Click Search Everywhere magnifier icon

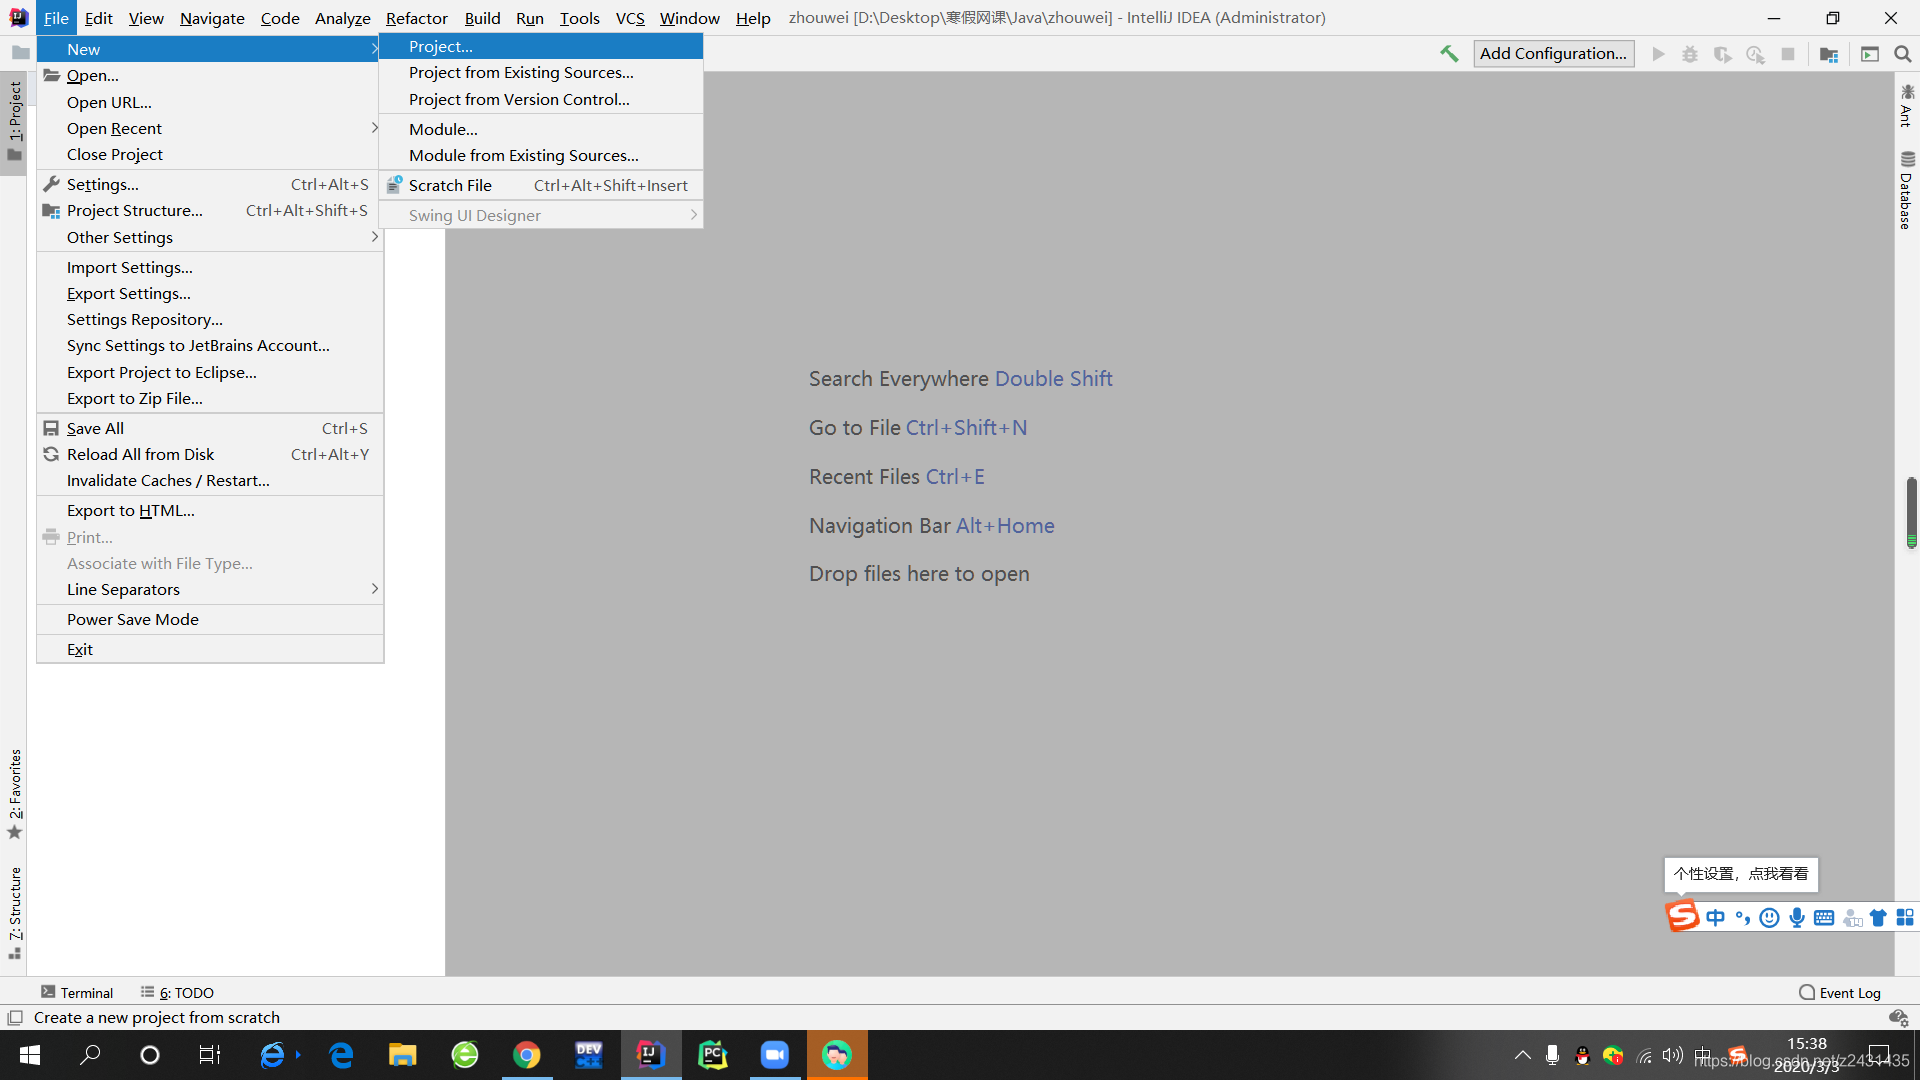click(1903, 54)
